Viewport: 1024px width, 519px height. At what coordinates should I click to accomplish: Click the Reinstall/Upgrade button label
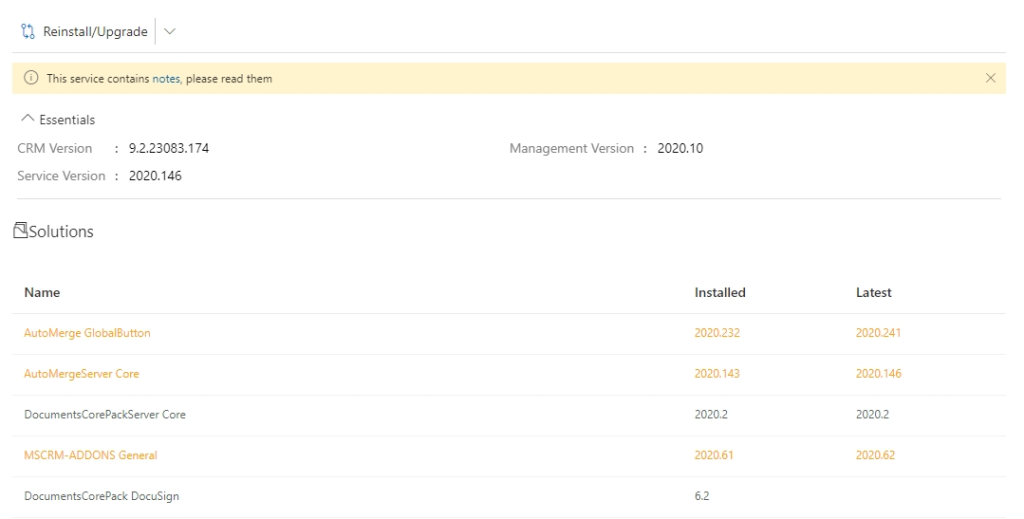pos(95,31)
